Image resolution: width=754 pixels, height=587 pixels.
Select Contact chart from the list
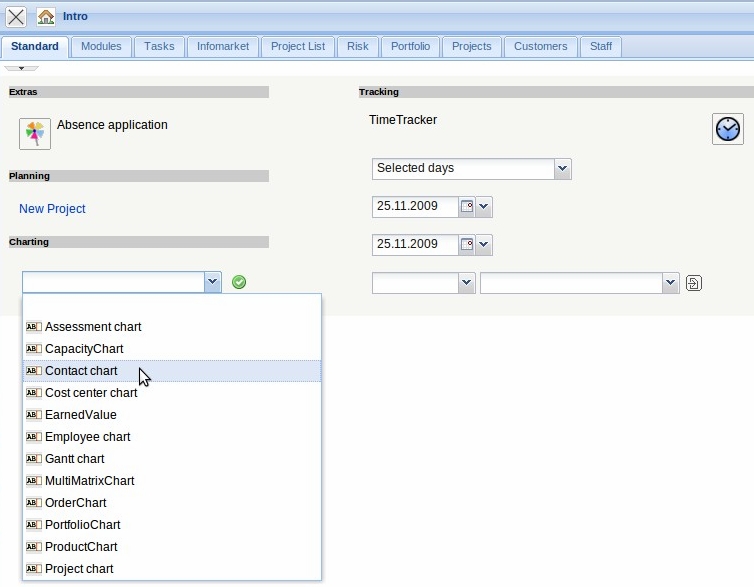pos(81,371)
